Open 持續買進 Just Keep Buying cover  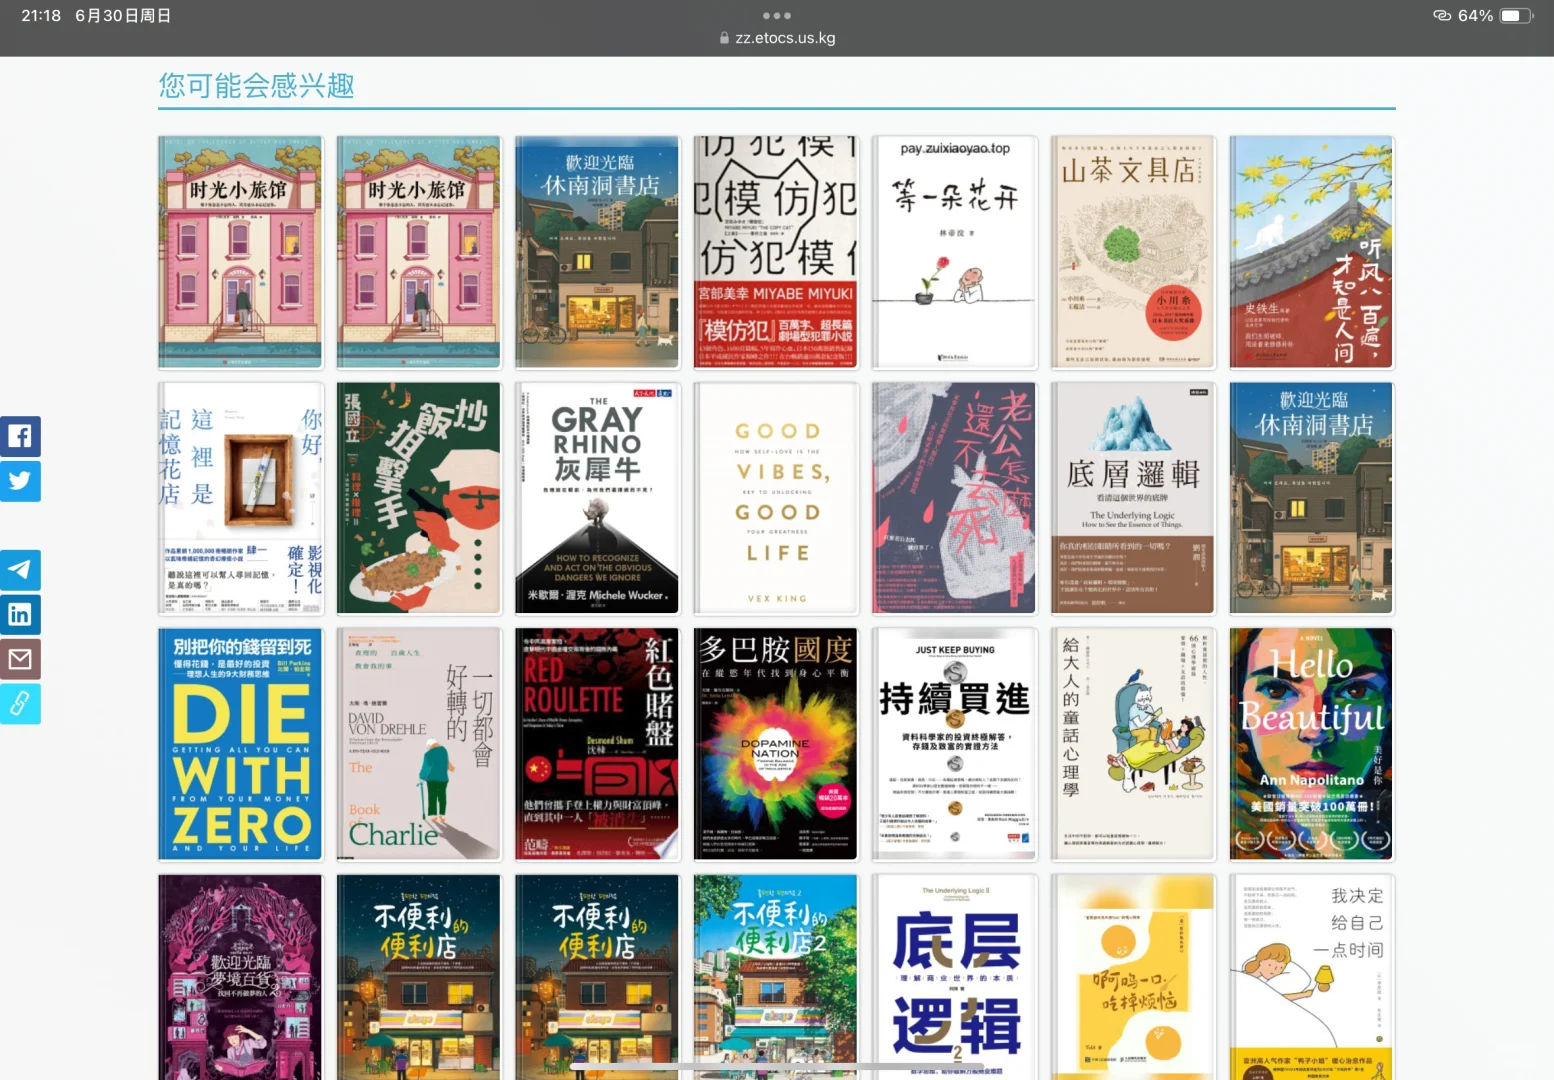point(954,744)
